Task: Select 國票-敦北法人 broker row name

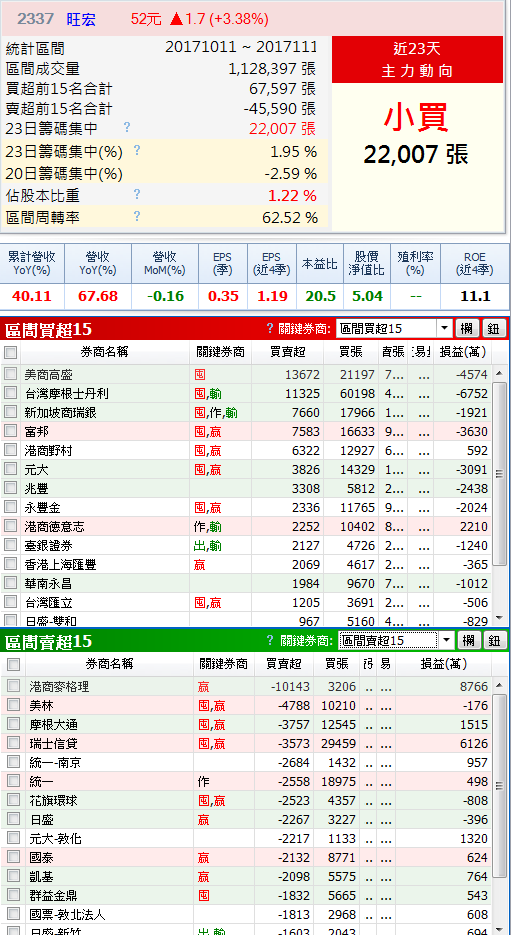Action: pos(67,915)
